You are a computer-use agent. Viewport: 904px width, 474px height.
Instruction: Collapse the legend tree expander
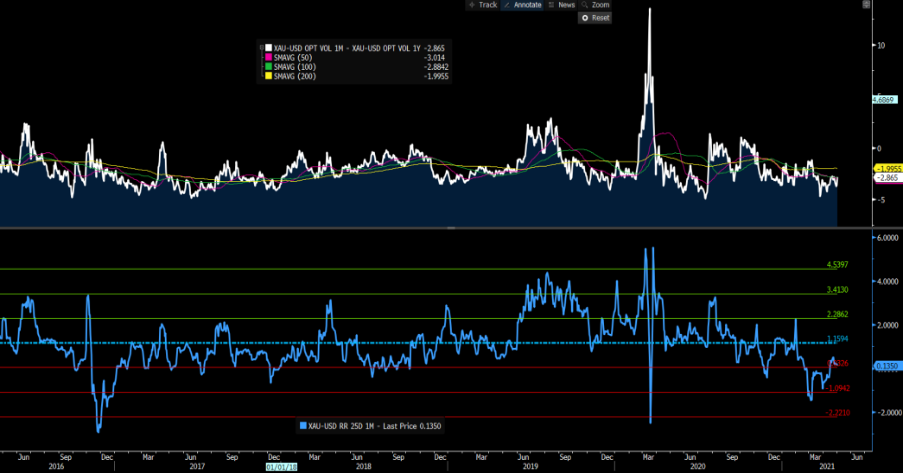(261, 48)
